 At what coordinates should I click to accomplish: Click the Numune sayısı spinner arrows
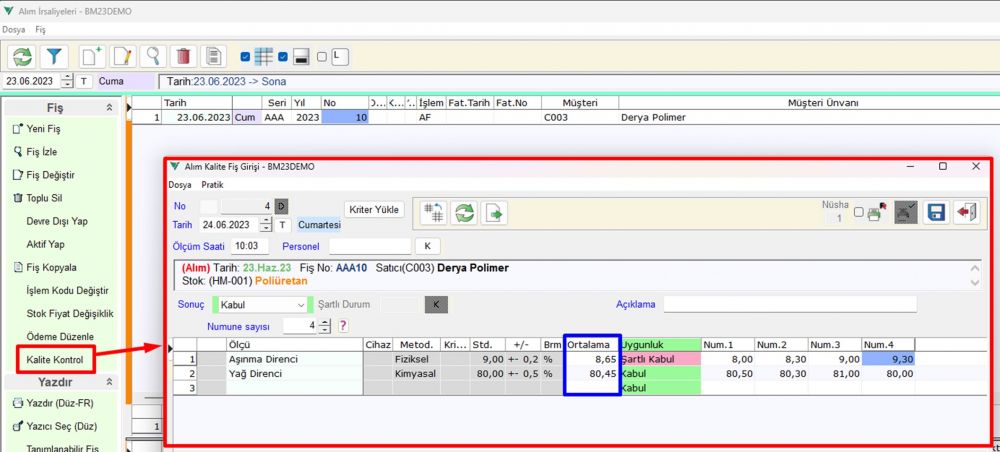[326, 325]
